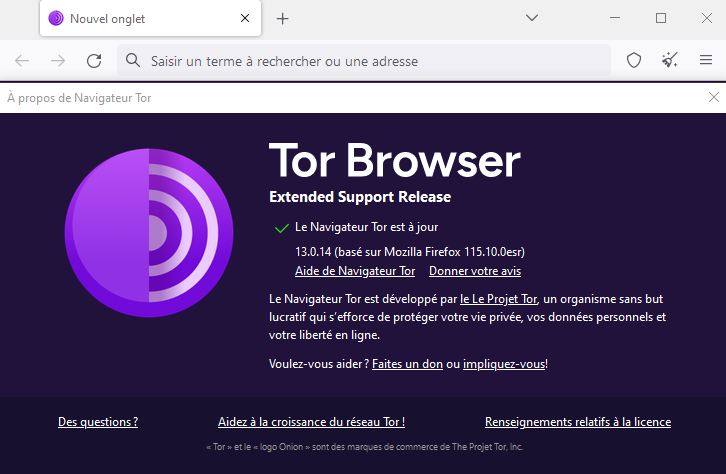Click the back navigation arrow
Viewport: 726px width, 474px height.
click(x=22, y=61)
